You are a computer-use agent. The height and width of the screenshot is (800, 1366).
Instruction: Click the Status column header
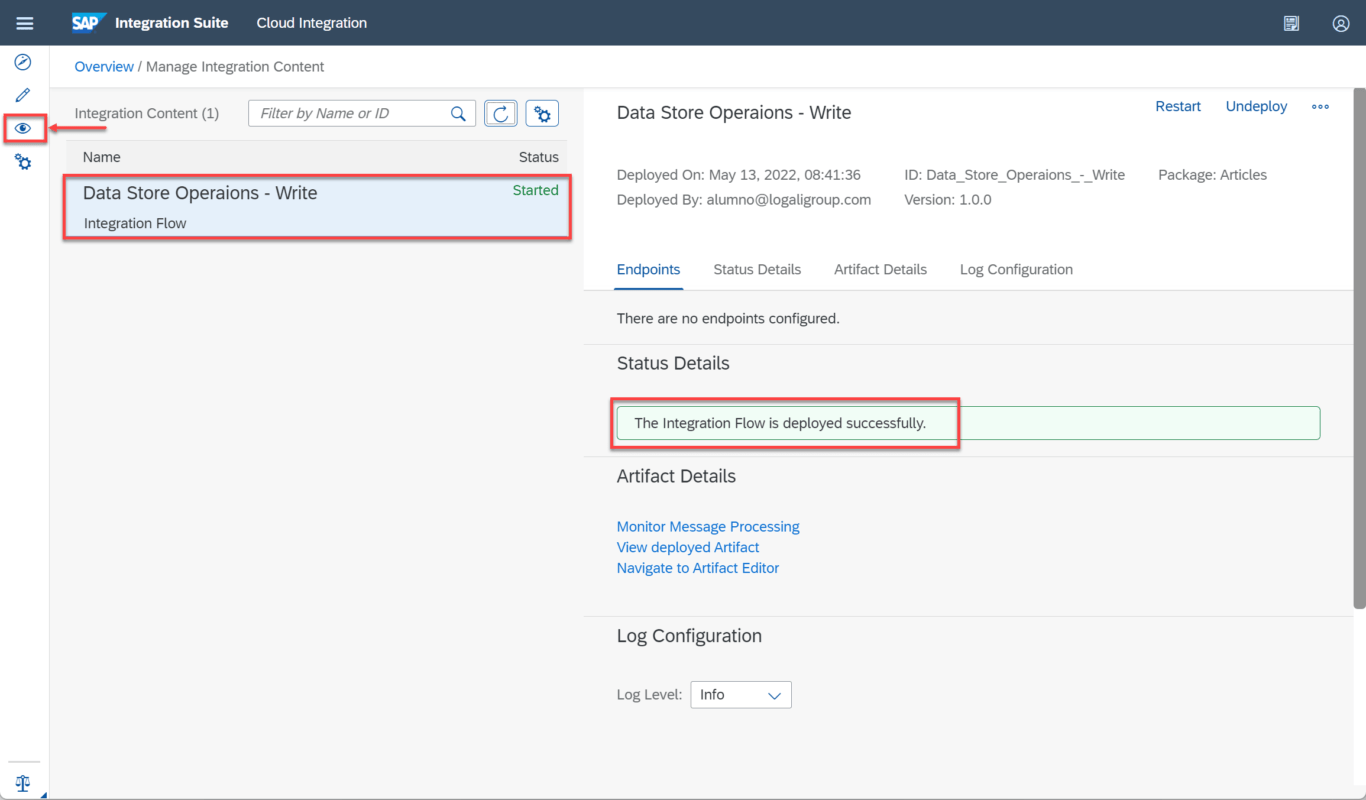pyautogui.click(x=538, y=157)
